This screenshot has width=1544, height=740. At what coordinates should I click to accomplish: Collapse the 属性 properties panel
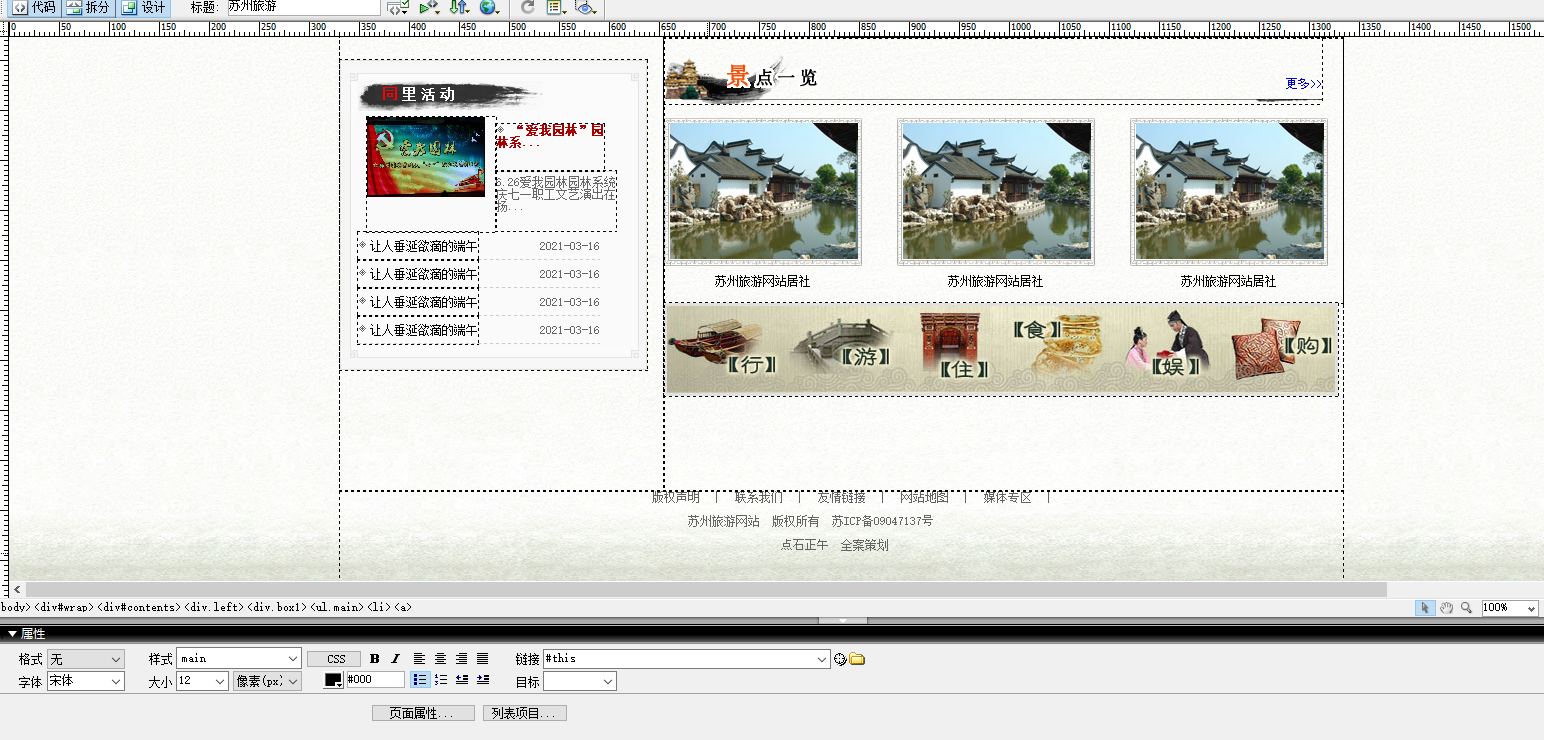click(12, 634)
